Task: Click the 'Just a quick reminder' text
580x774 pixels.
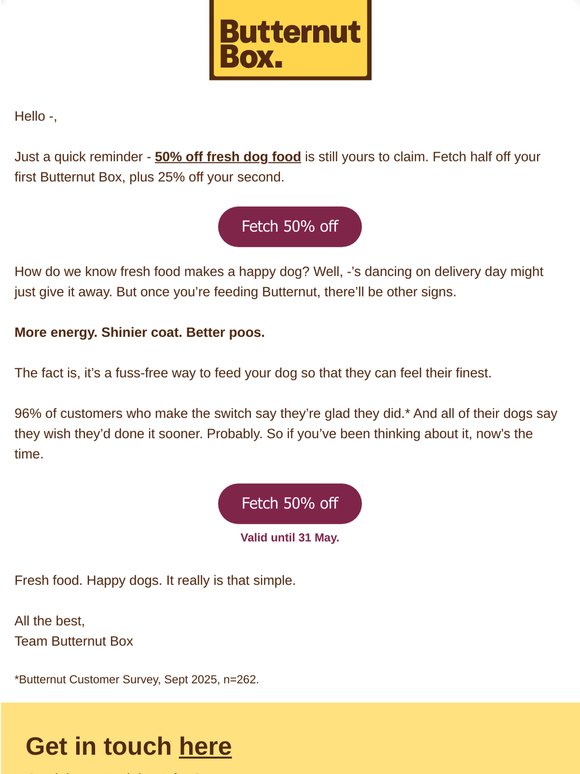Action: (x=78, y=156)
